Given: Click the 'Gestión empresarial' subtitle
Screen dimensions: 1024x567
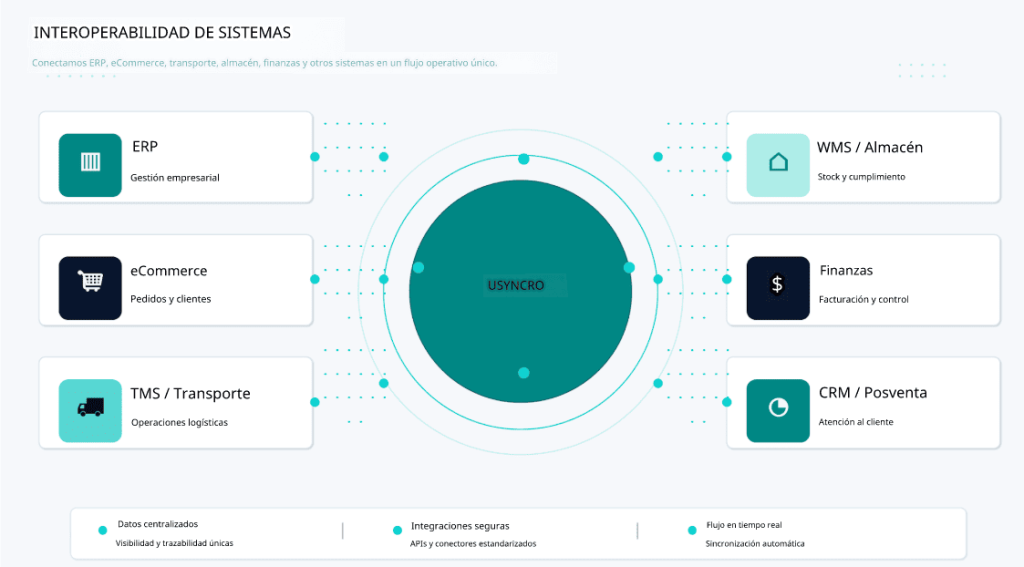Looking at the screenshot, I should pyautogui.click(x=175, y=178).
